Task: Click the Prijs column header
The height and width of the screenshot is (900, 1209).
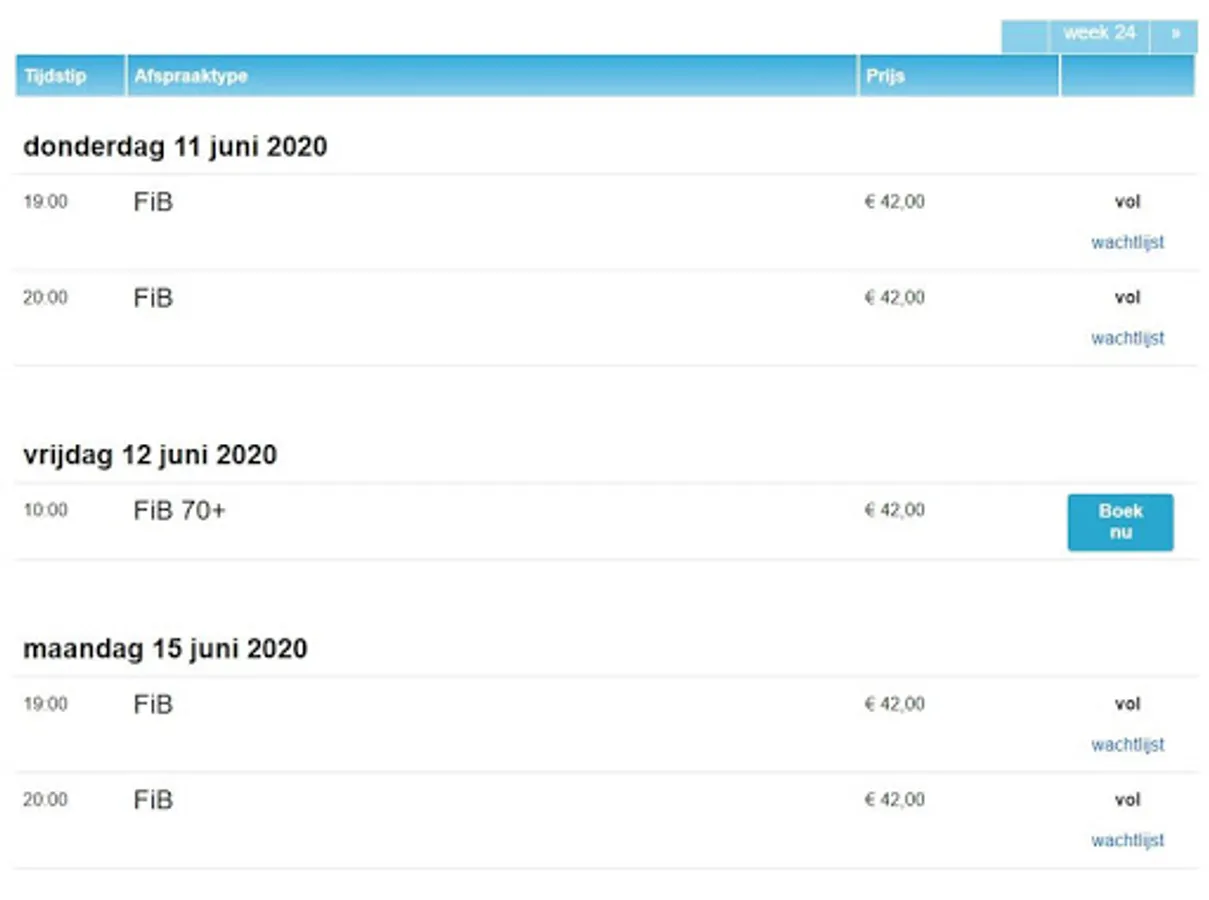Action: [885, 76]
